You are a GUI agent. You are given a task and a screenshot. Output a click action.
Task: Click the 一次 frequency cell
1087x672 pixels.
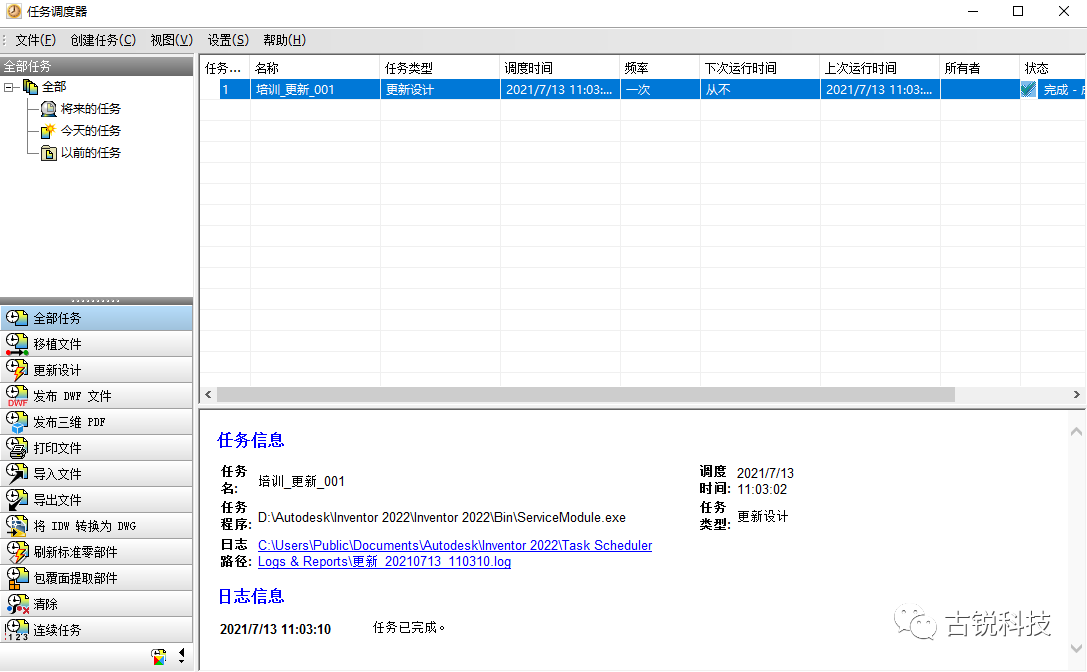coord(660,89)
